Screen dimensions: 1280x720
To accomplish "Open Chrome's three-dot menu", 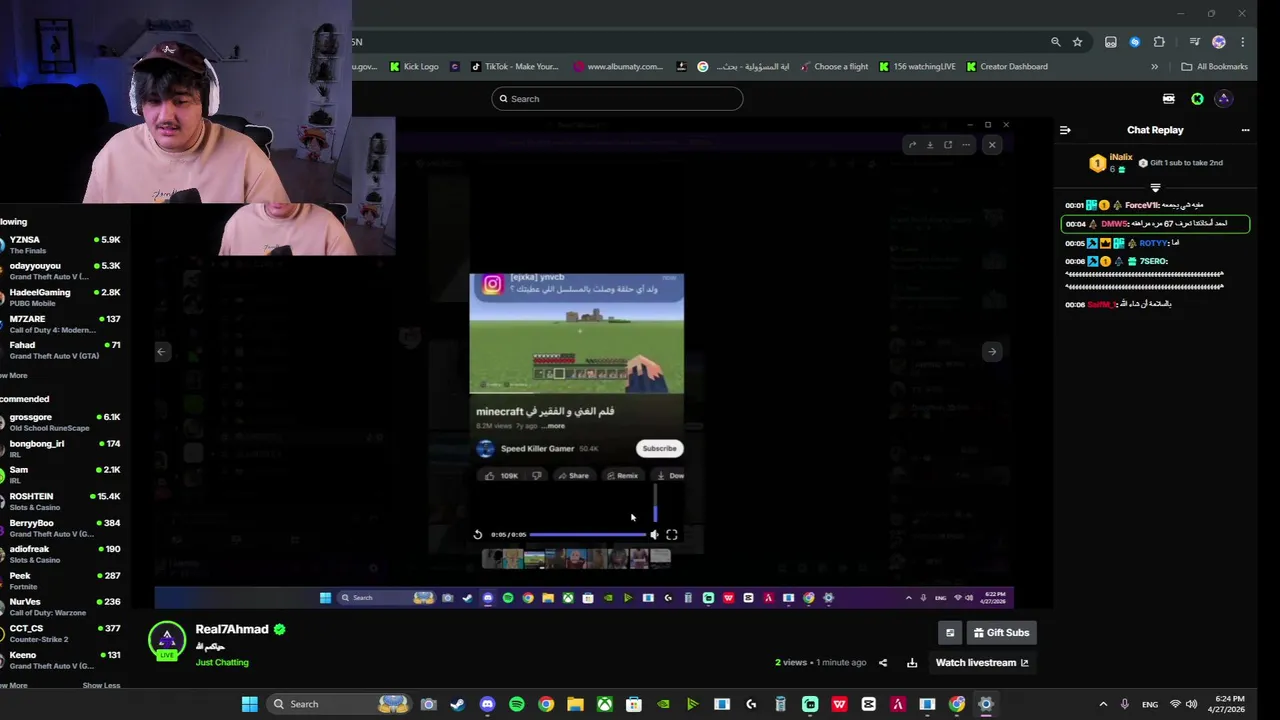I will [1242, 42].
